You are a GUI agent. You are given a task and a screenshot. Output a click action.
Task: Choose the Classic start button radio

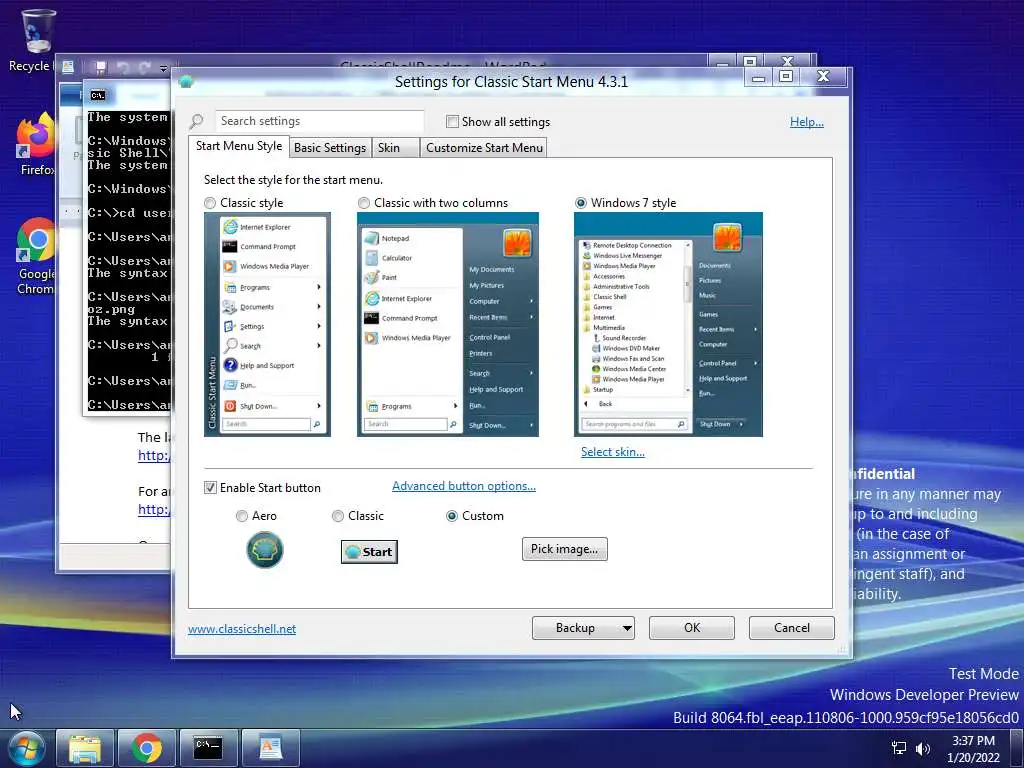click(x=338, y=516)
